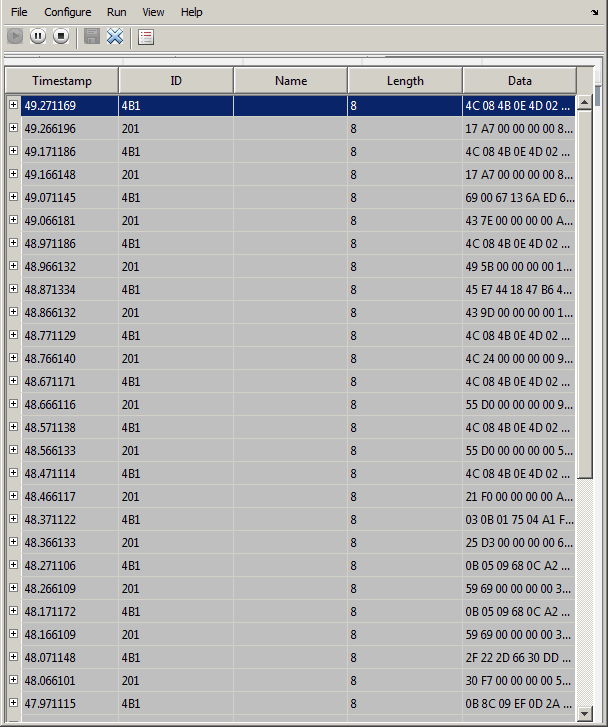Click the Save floppy disk icon
The width and height of the screenshot is (608, 727).
92,36
